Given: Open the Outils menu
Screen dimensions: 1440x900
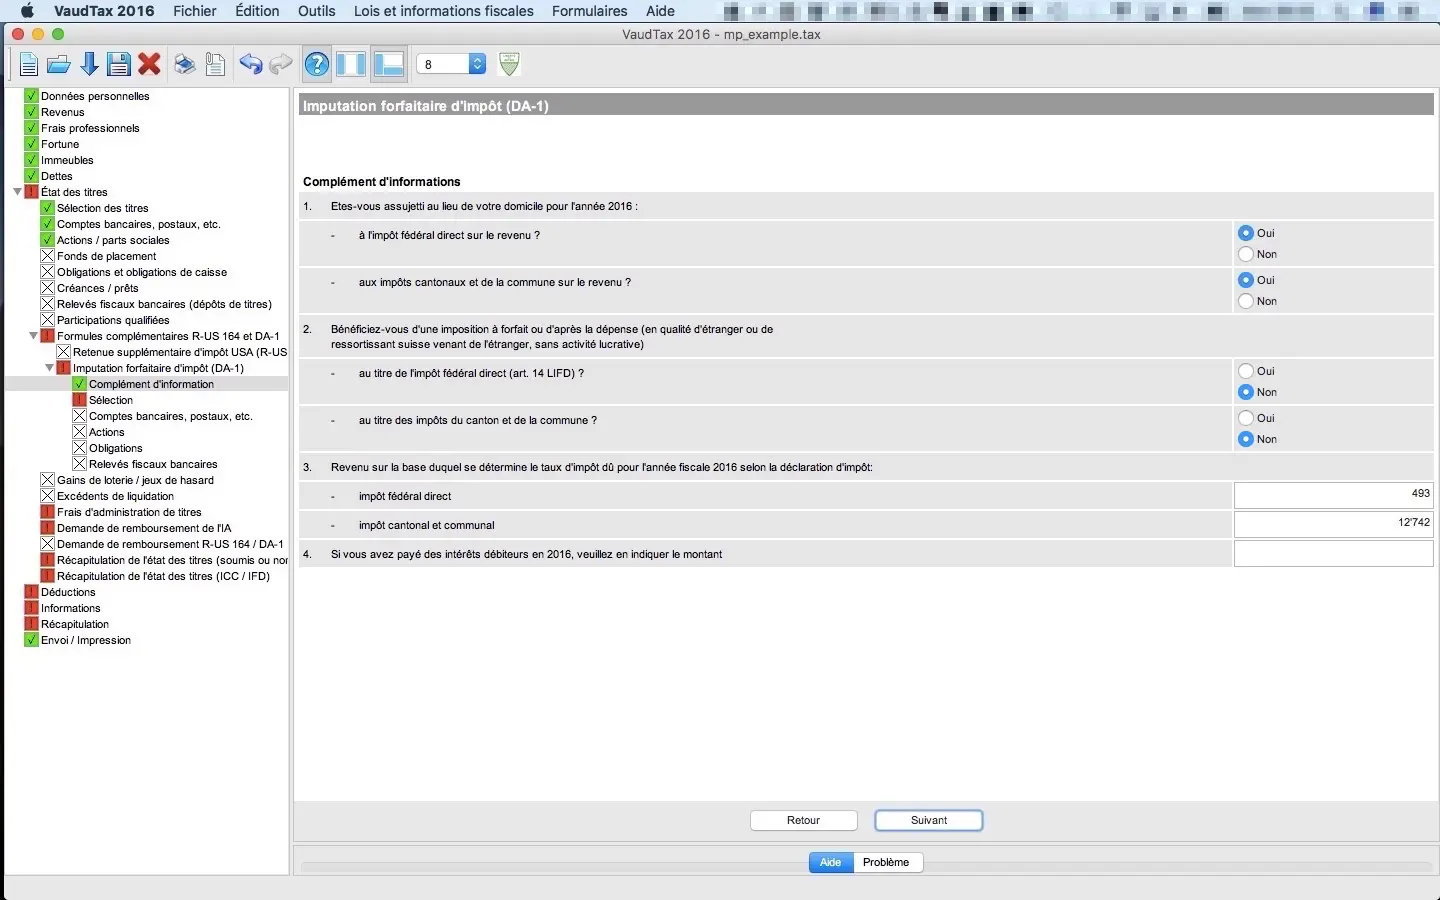Looking at the screenshot, I should pos(317,11).
